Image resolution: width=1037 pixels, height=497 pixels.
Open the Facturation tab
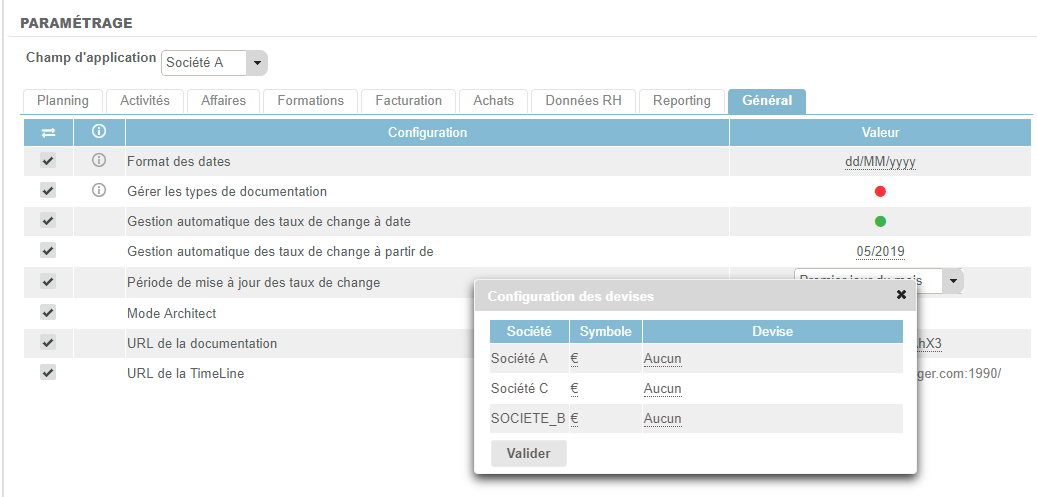[x=408, y=101]
